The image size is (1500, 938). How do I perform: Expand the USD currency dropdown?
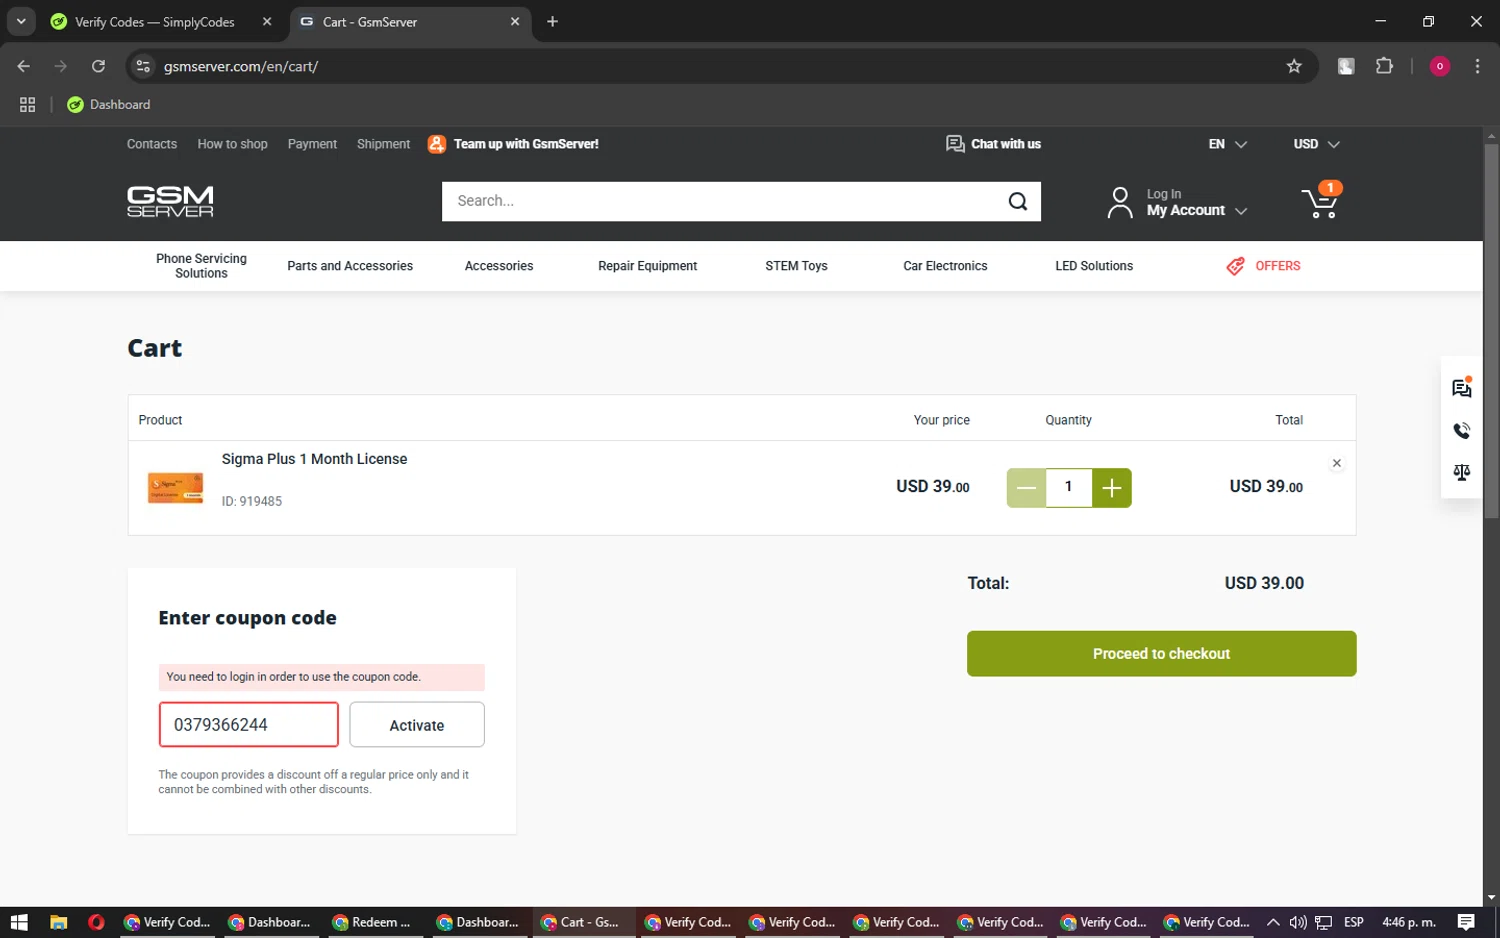coord(1316,144)
